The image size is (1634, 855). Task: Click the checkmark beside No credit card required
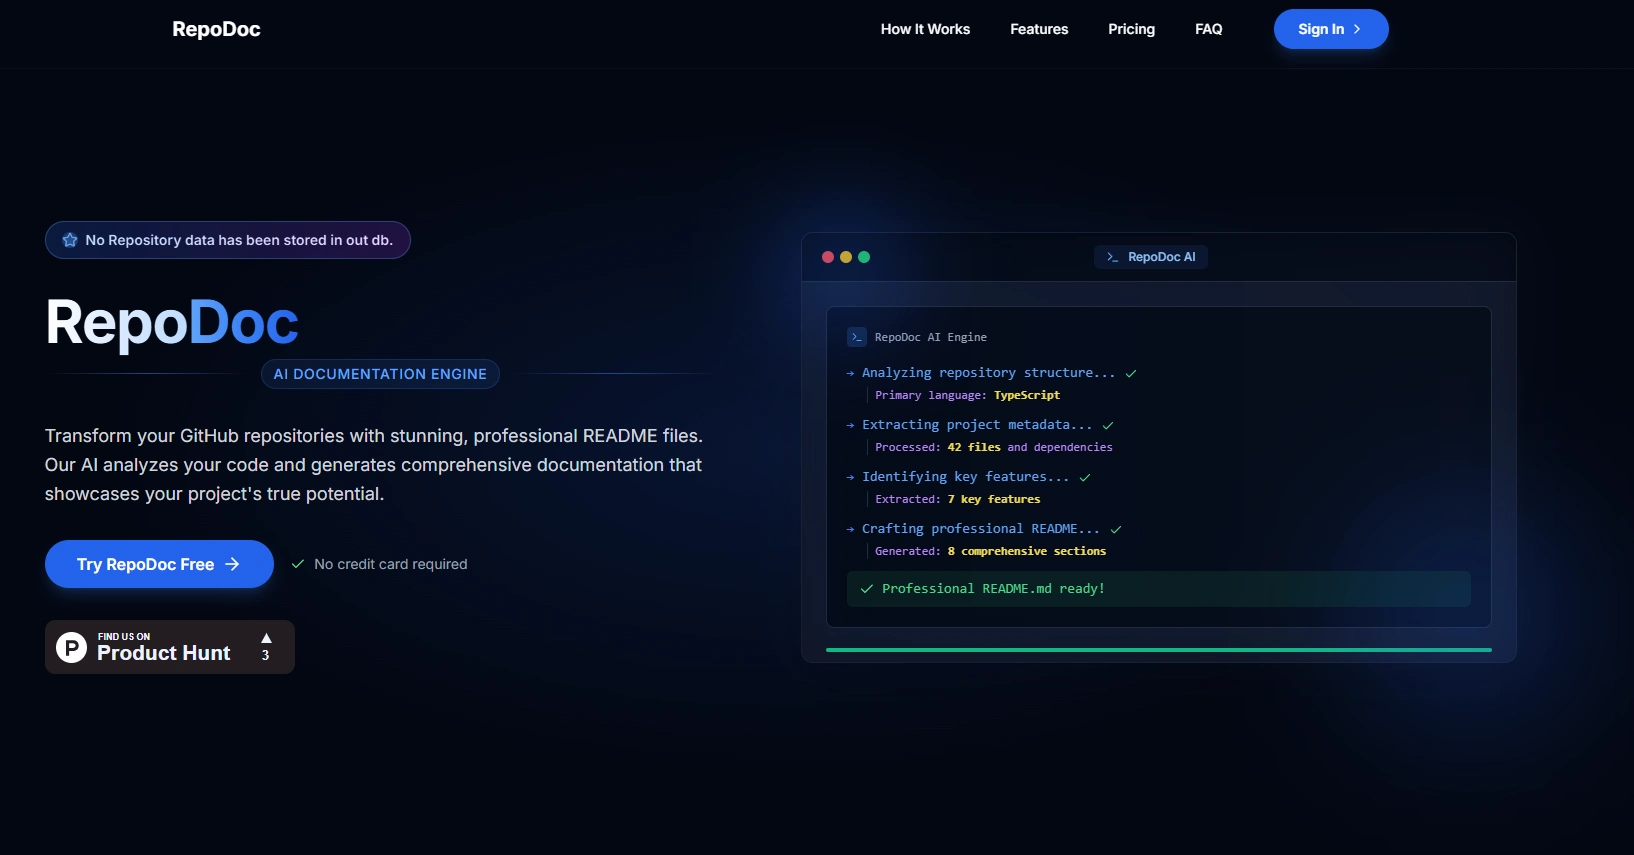[x=298, y=564]
